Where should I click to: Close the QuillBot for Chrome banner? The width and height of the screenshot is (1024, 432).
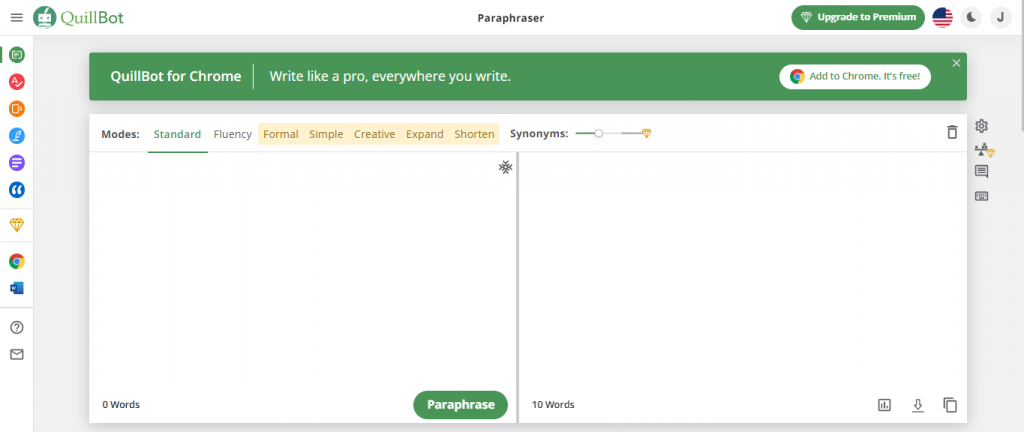click(x=956, y=63)
